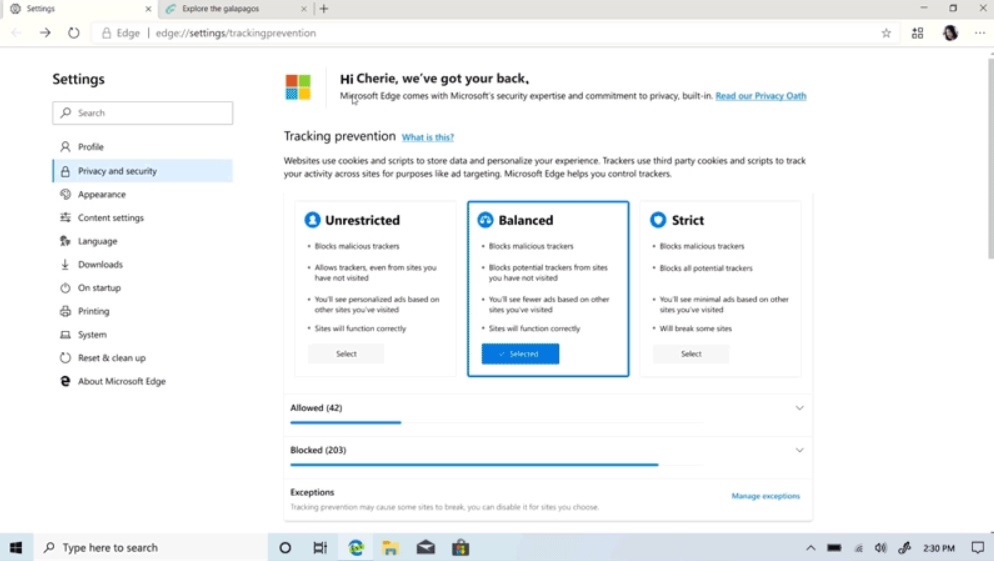This screenshot has height=561, width=994.
Task: Click Manage exceptions link
Action: (766, 496)
